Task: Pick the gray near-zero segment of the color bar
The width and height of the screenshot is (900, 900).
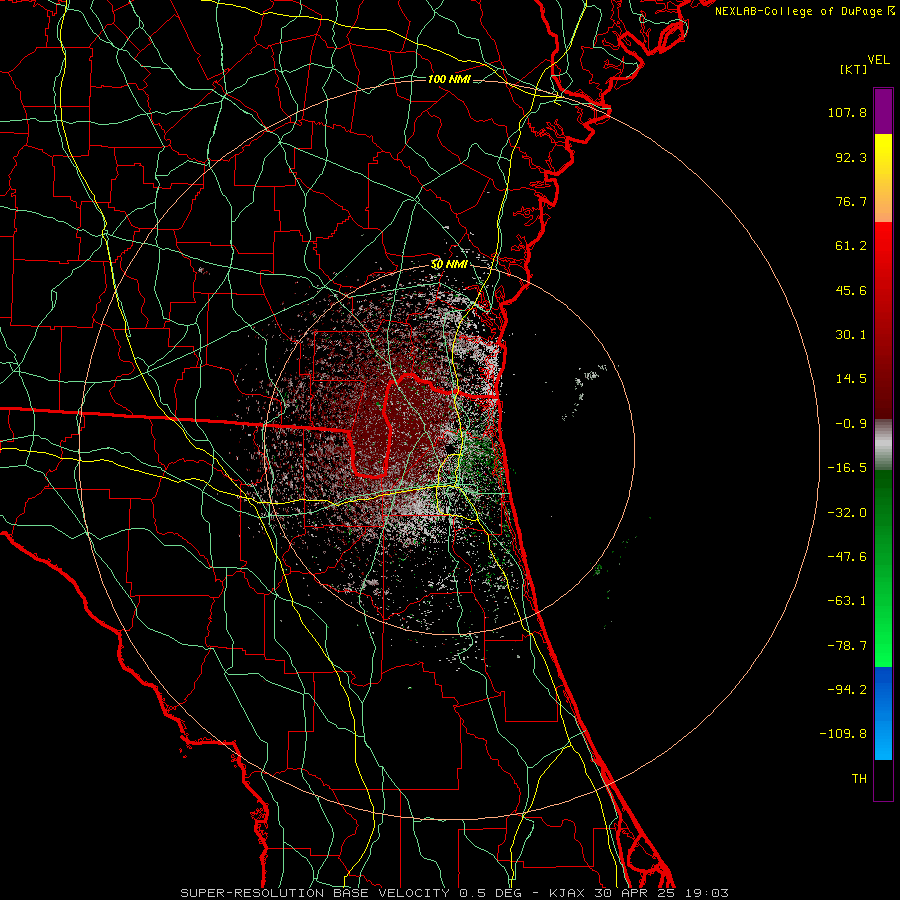Action: tap(883, 445)
